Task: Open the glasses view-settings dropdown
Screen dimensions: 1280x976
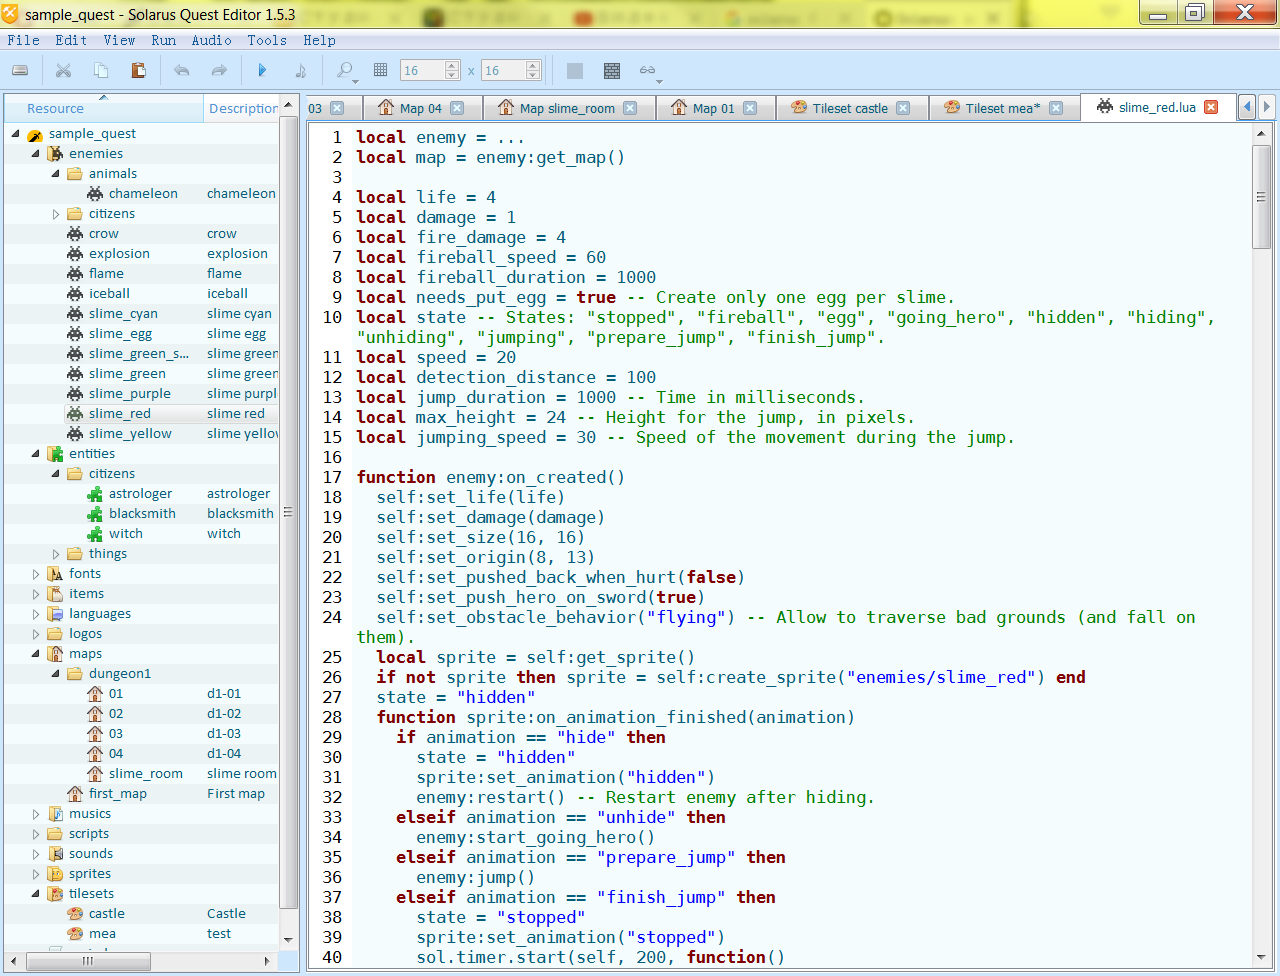Action: tap(650, 71)
